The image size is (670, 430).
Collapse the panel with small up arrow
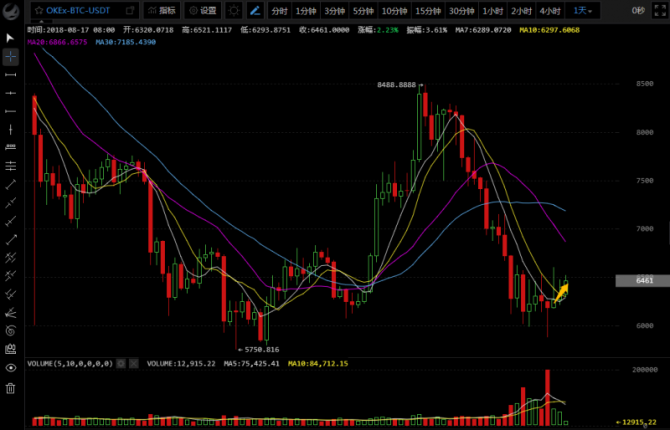(41, 21)
